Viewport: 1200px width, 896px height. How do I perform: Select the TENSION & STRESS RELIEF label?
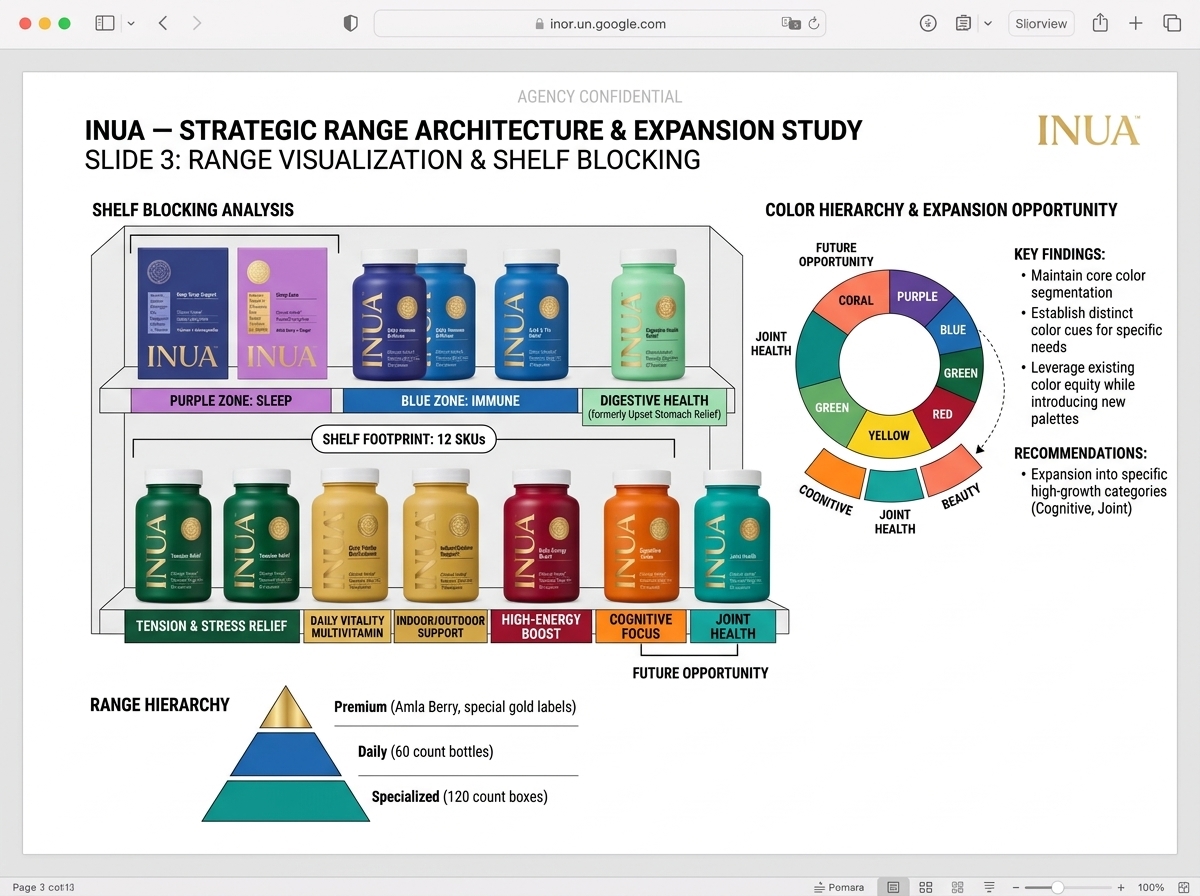(211, 626)
